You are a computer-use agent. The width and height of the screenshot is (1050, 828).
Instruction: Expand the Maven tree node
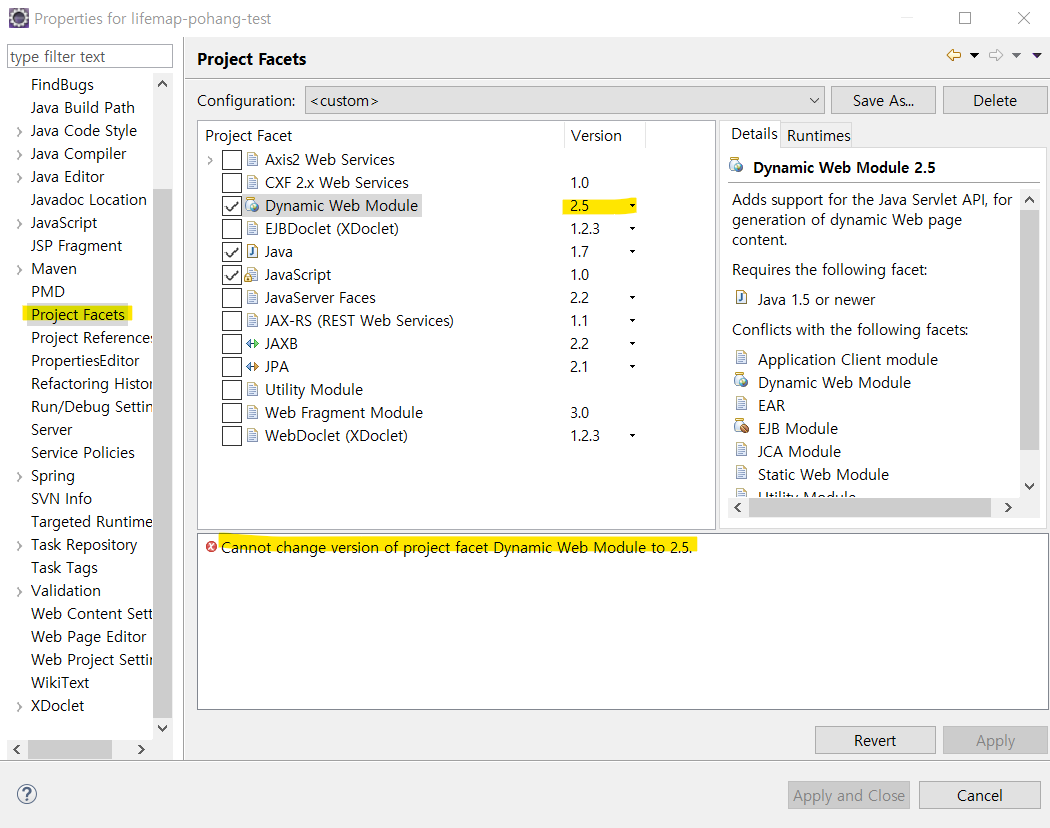click(x=19, y=269)
